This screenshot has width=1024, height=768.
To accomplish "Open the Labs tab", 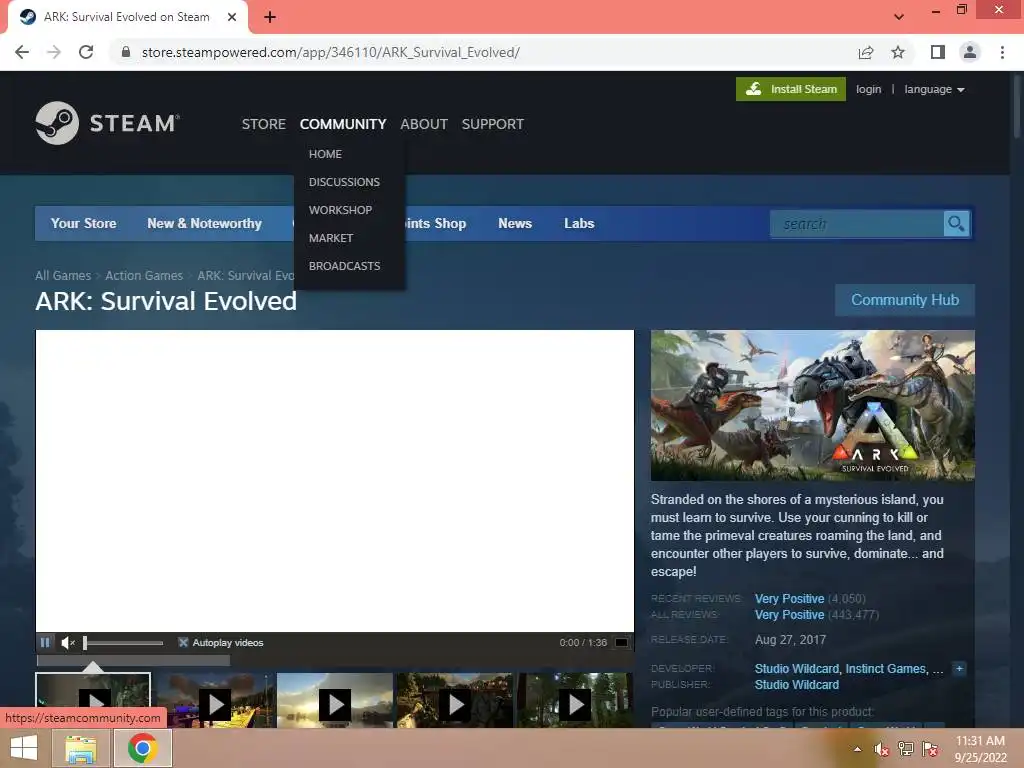I will pos(579,223).
